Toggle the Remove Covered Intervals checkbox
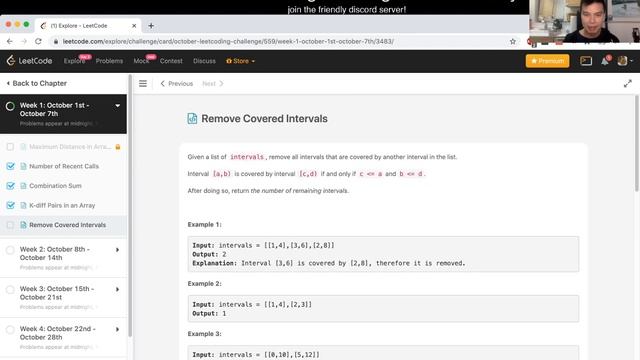 (10, 225)
